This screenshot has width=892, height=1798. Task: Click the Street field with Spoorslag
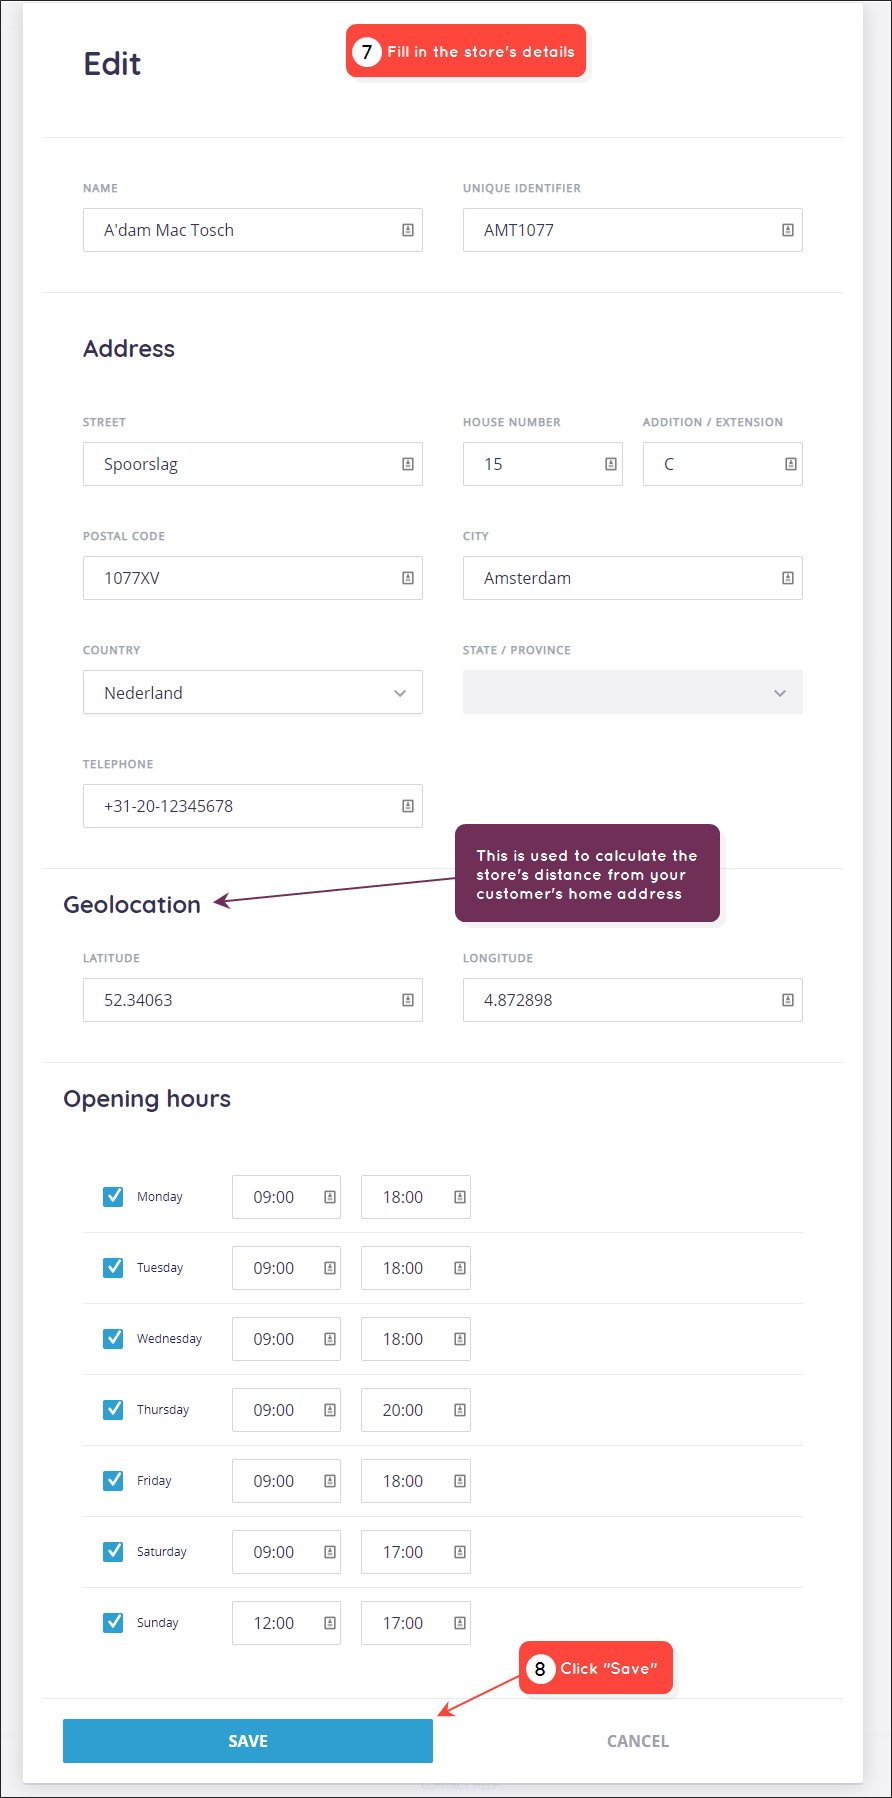point(253,464)
